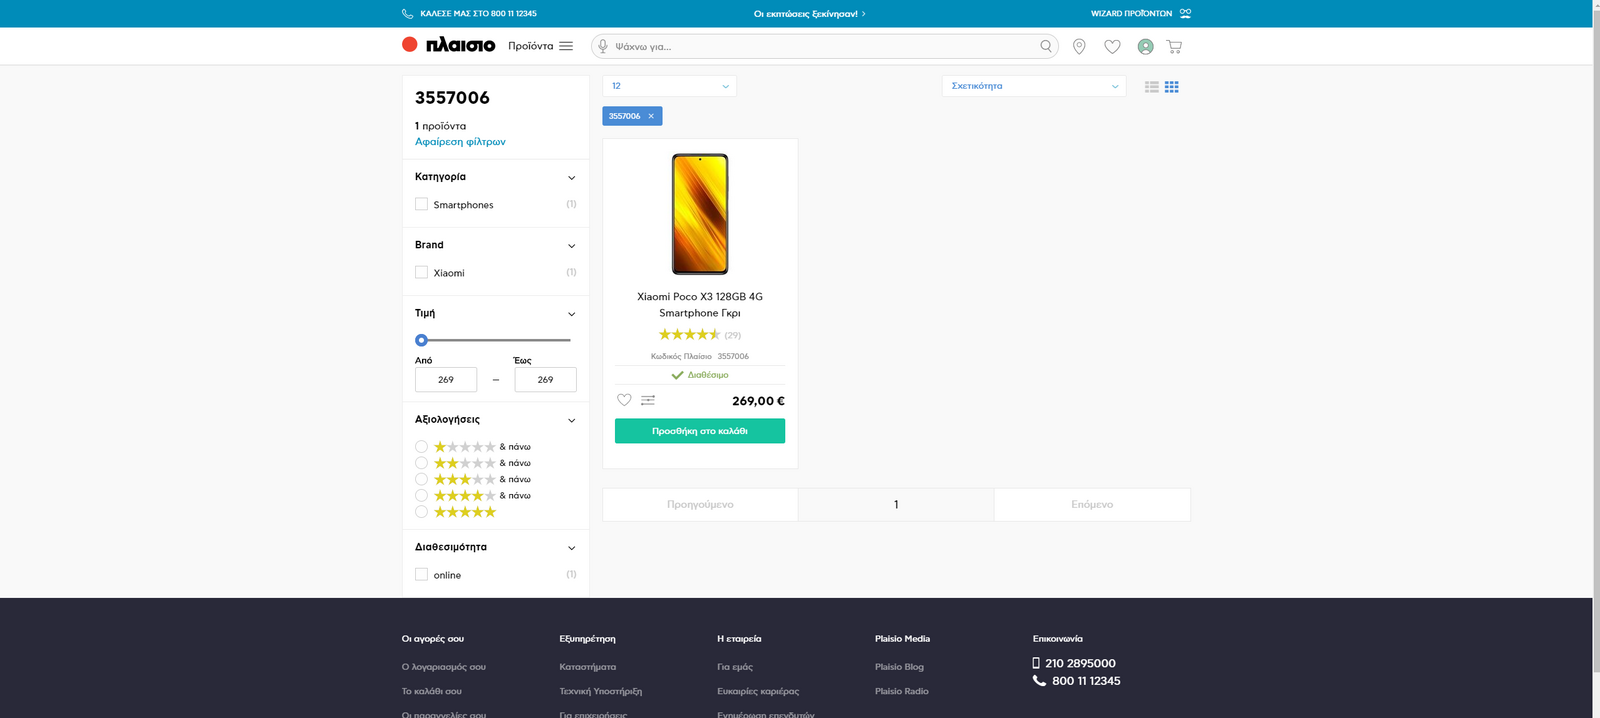
Task: Select two stars and up rating
Action: pyautogui.click(x=421, y=463)
